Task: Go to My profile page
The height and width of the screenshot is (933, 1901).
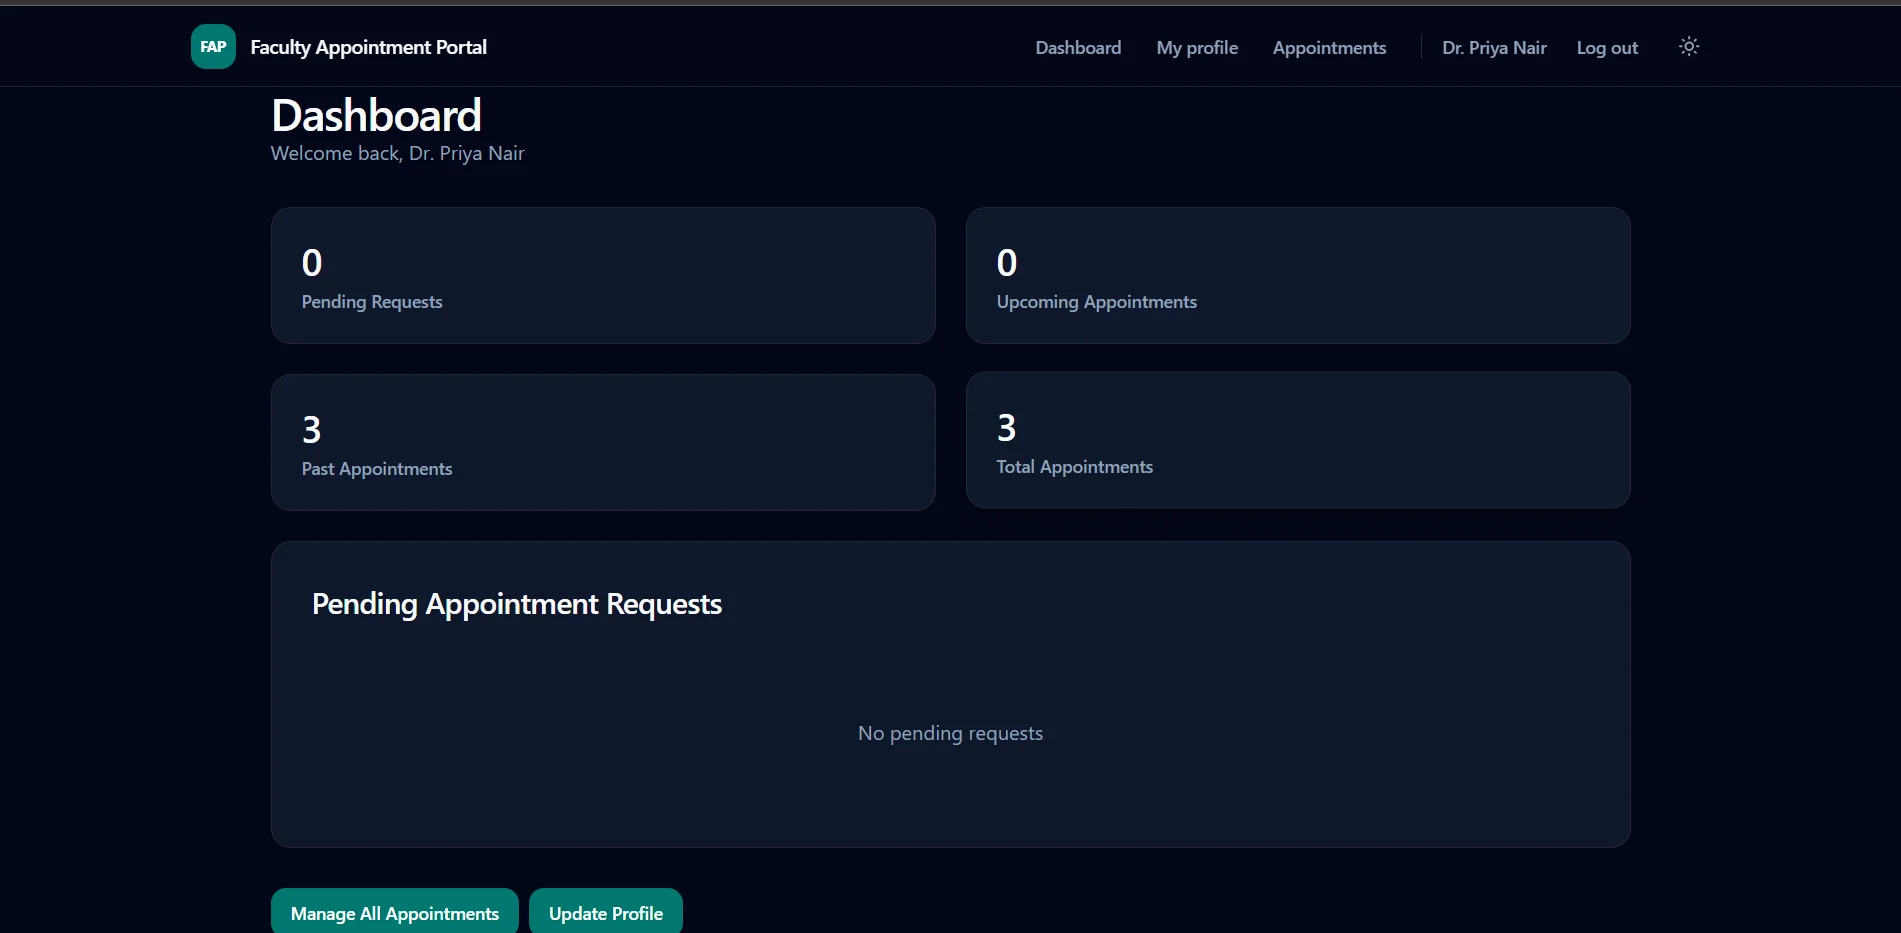Action: click(x=1197, y=48)
